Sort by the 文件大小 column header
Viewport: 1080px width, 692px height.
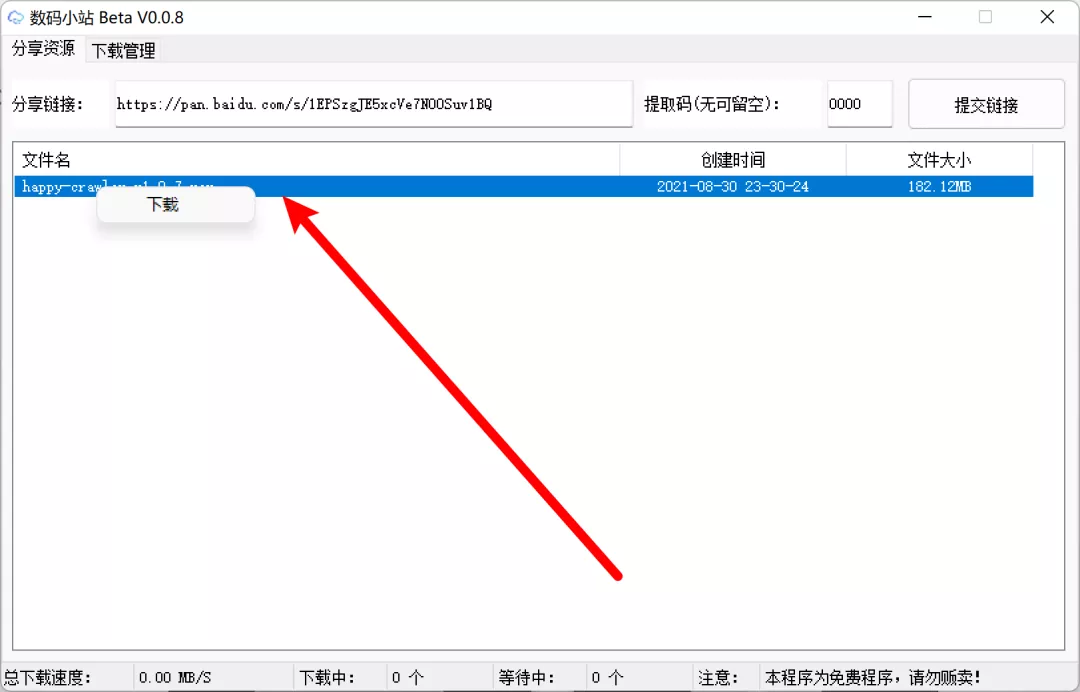[939, 160]
